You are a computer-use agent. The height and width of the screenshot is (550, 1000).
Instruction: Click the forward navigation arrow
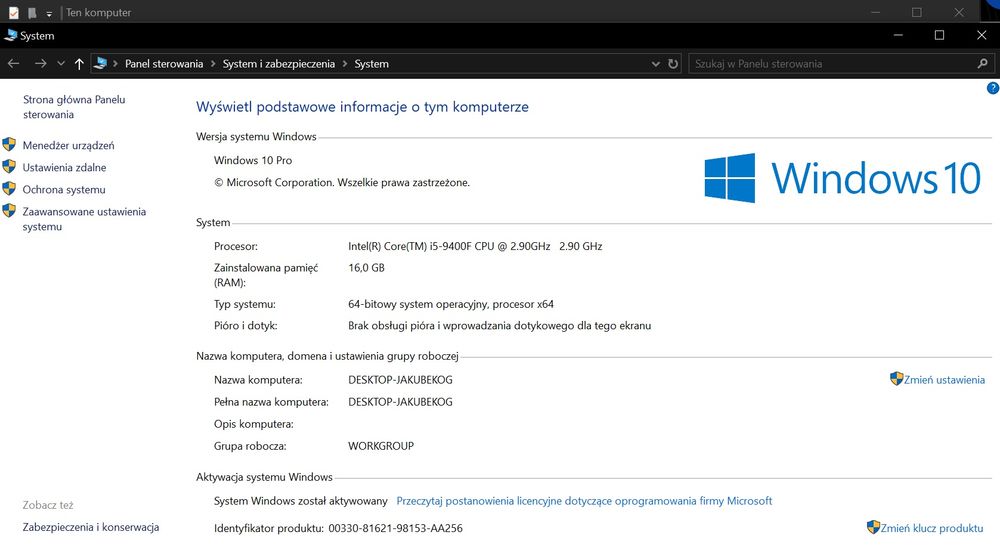[40, 64]
